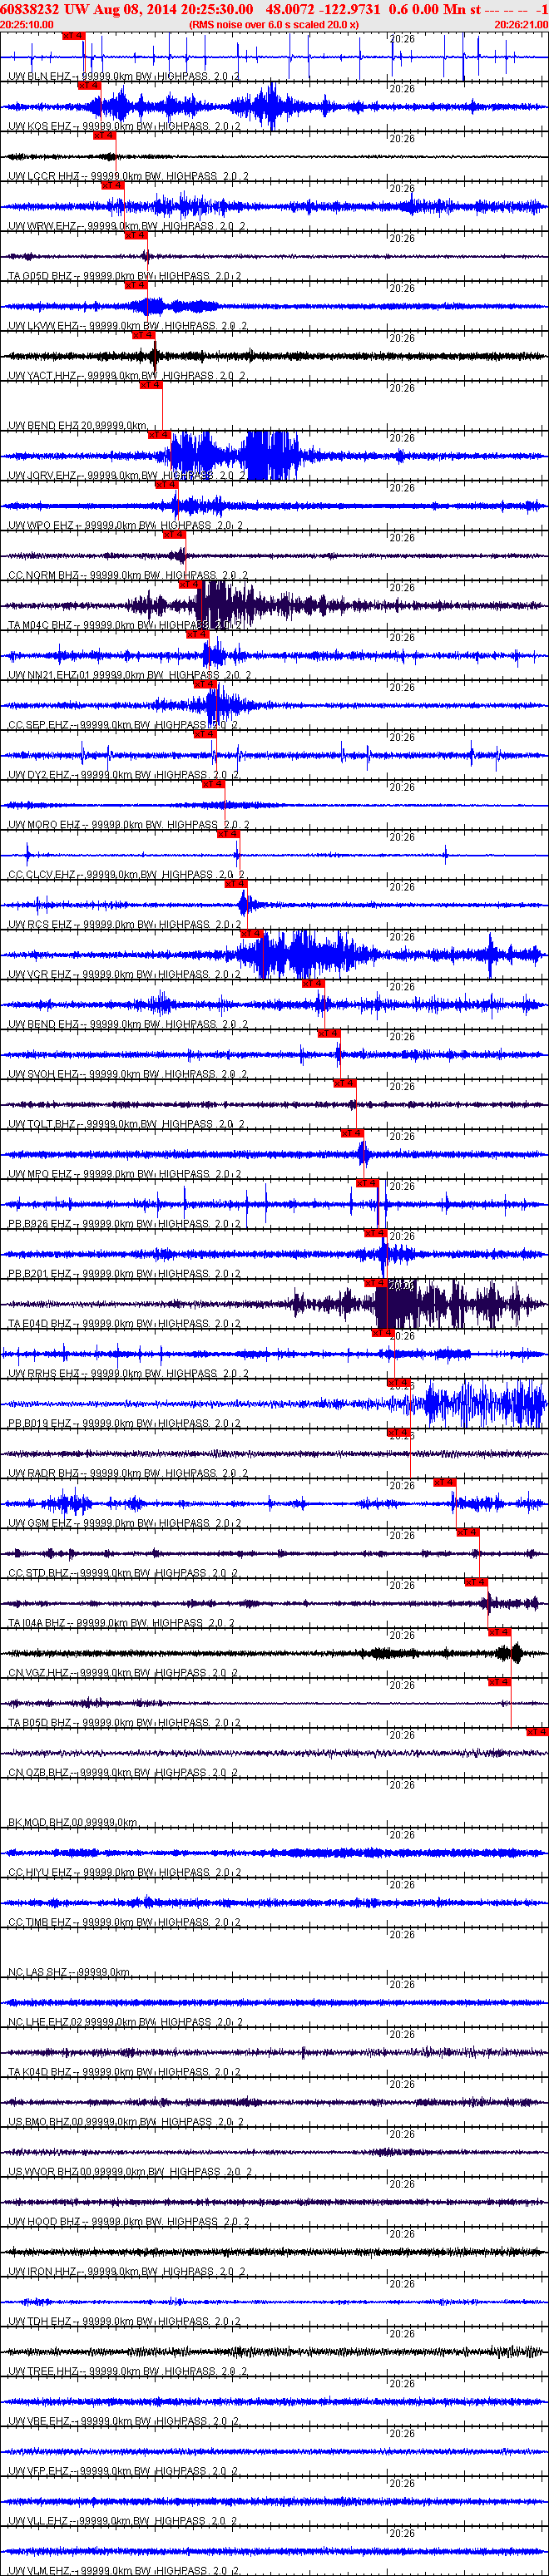Choose the UW YACT HHZ station label

click(x=127, y=376)
